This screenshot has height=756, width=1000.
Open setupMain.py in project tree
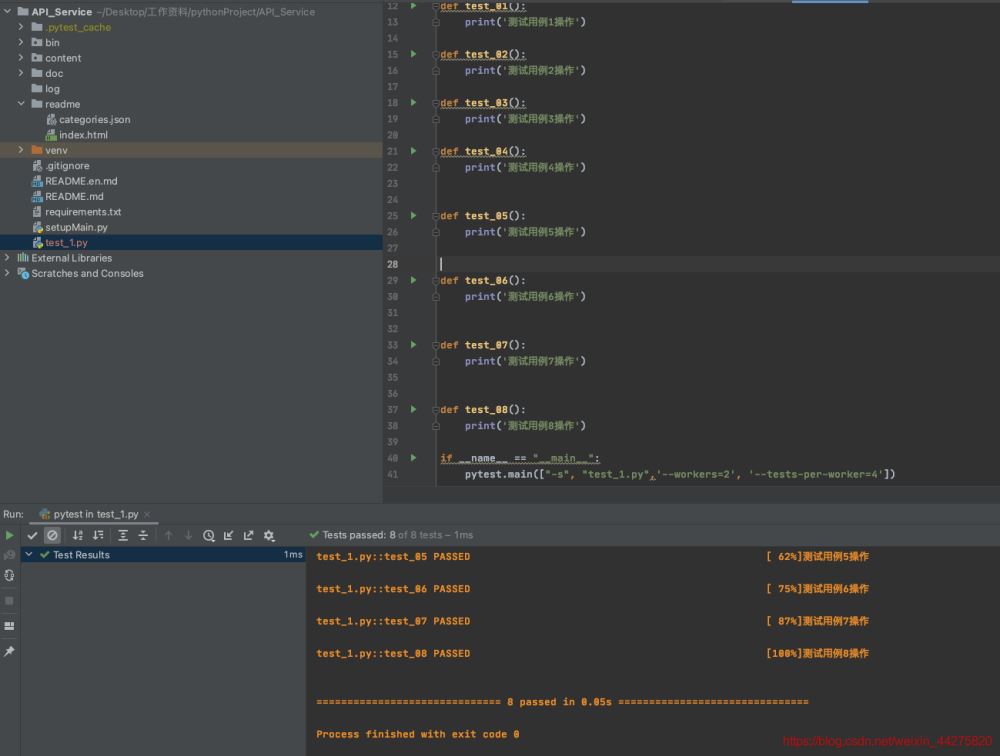coord(76,227)
